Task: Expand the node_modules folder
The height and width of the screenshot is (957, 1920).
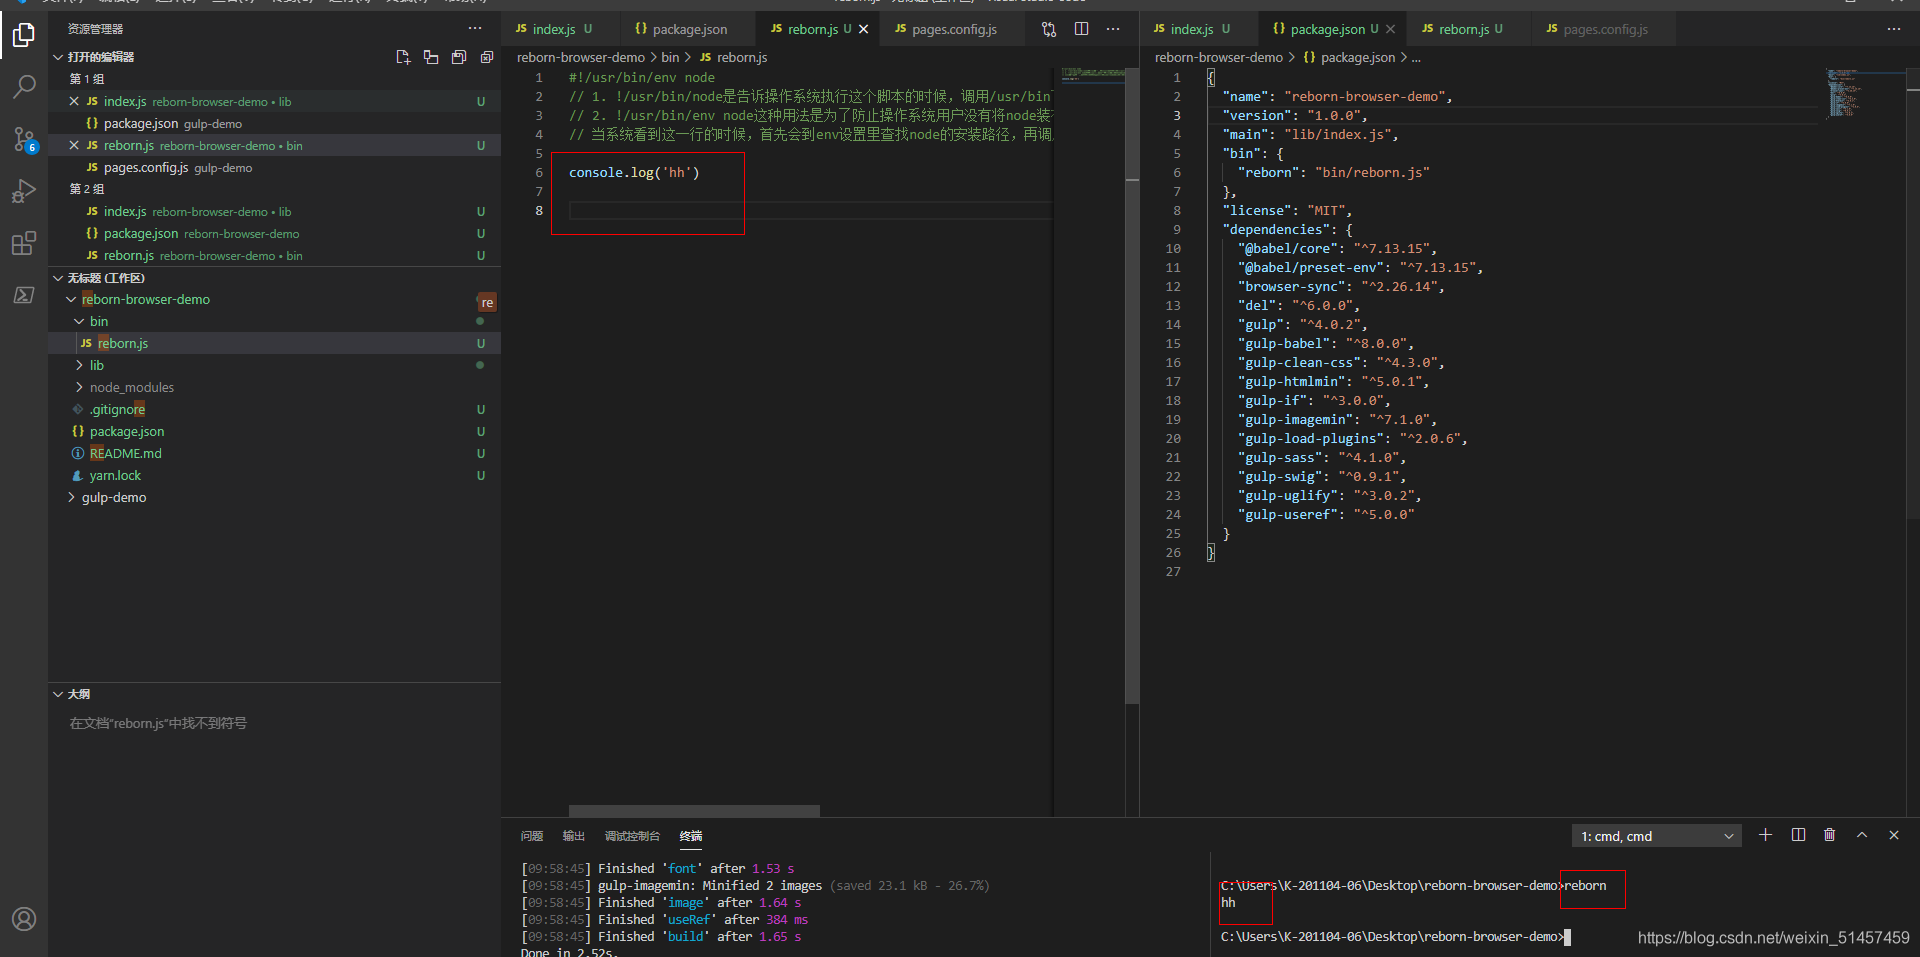Action: coord(79,387)
